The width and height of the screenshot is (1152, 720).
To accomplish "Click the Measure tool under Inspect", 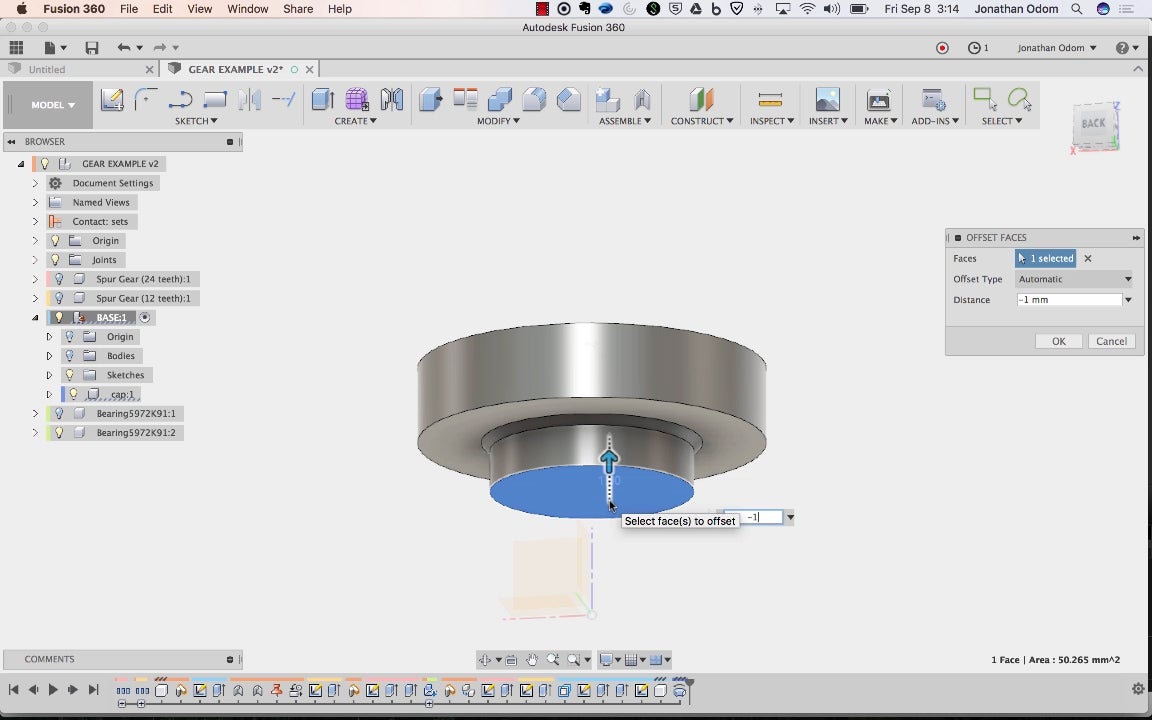I will click(770, 99).
